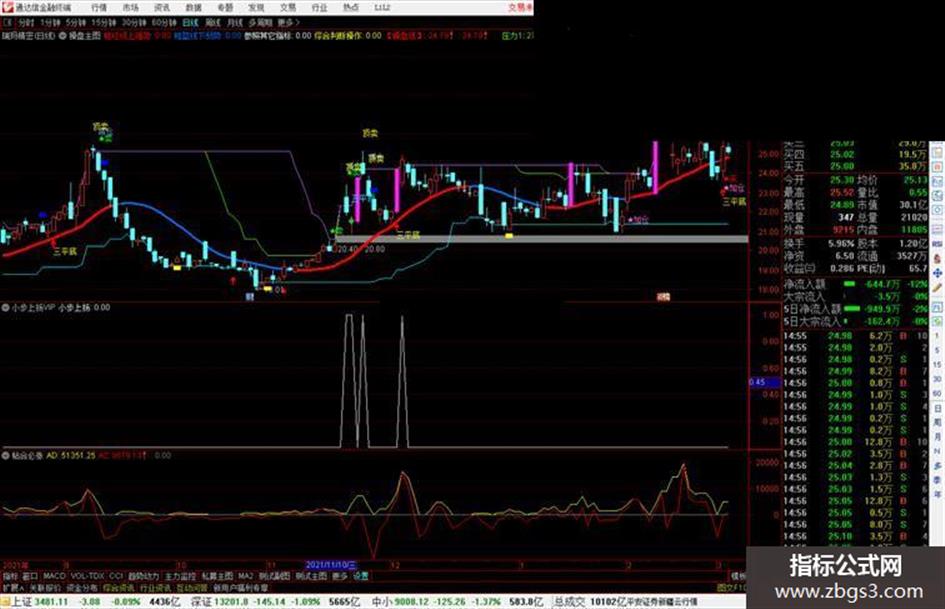
Task: Open the 关联报价 tab
Action: pyautogui.click(x=45, y=587)
